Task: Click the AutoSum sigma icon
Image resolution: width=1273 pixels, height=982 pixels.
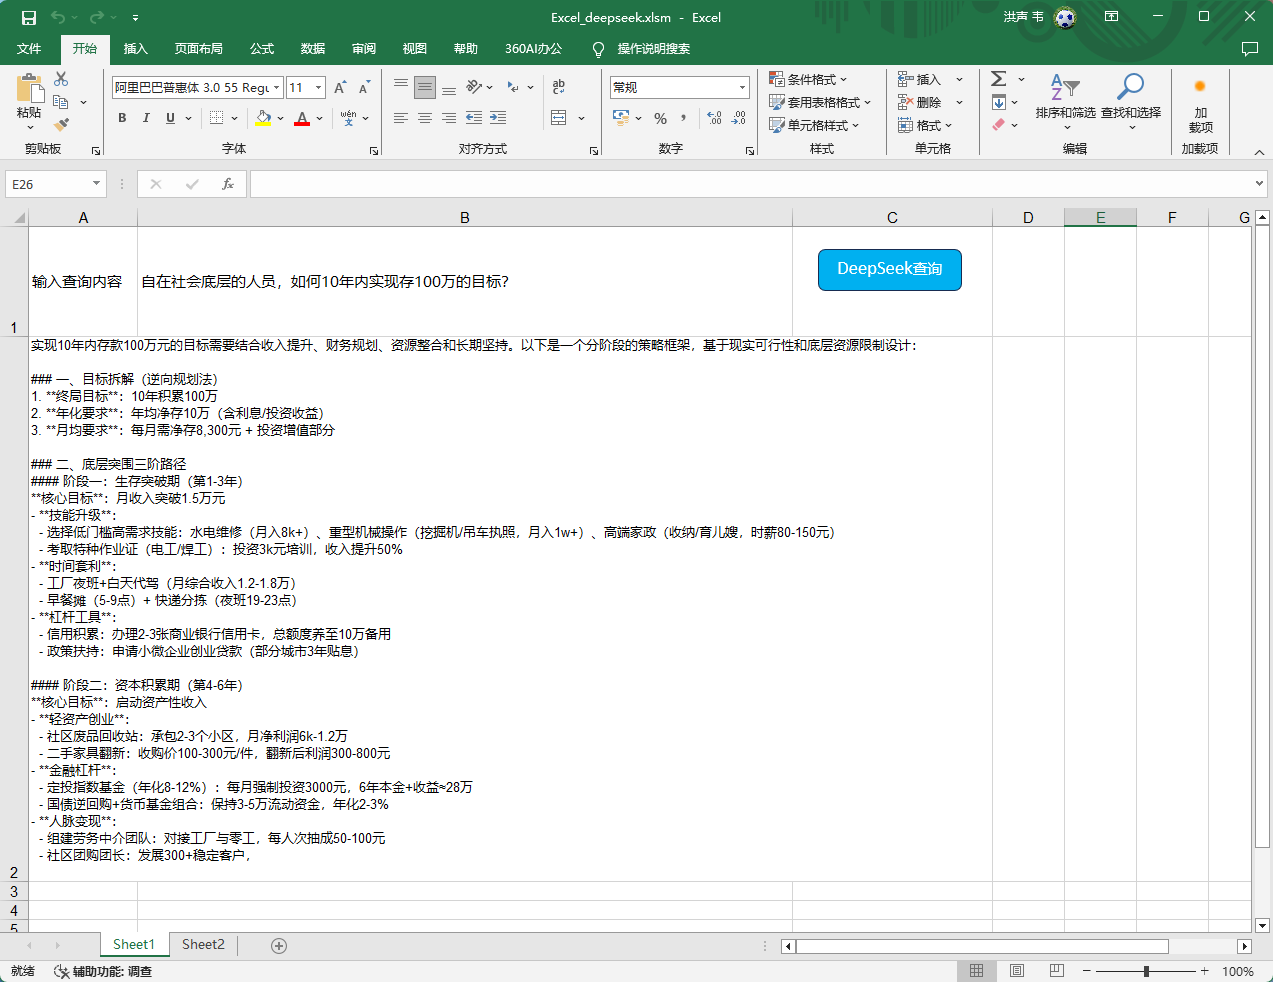Action: point(998,79)
